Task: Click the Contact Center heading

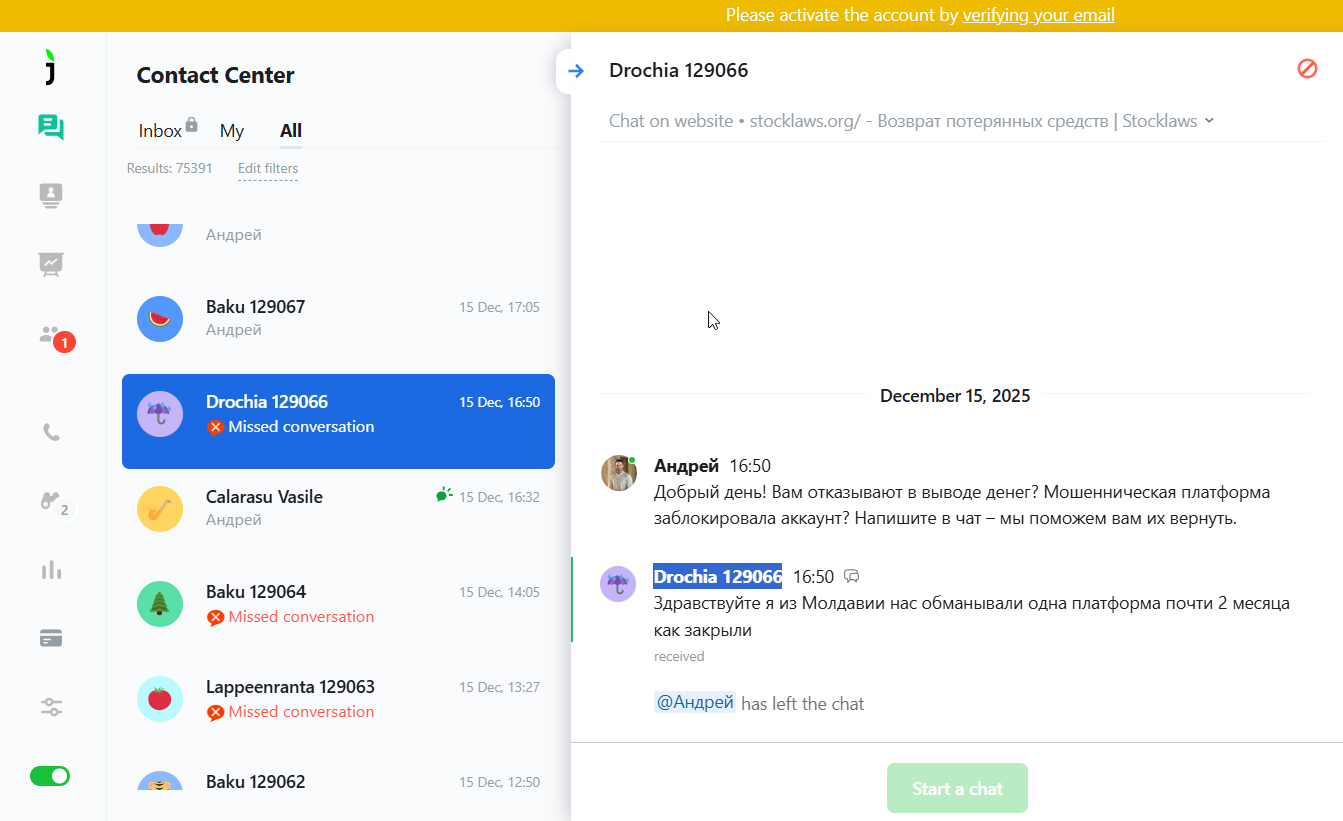Action: [x=215, y=75]
